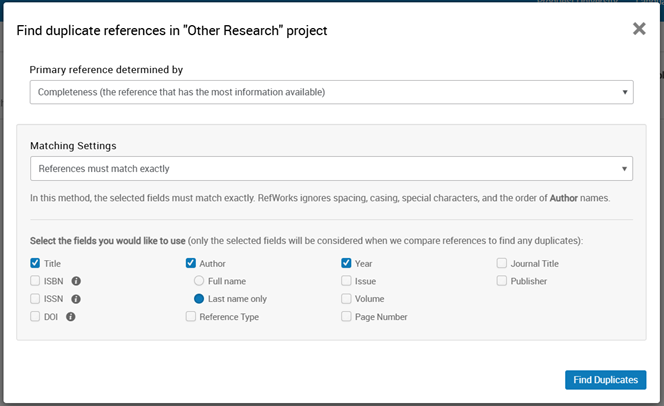
Task: Click the DOI info icon
Action: [71, 317]
